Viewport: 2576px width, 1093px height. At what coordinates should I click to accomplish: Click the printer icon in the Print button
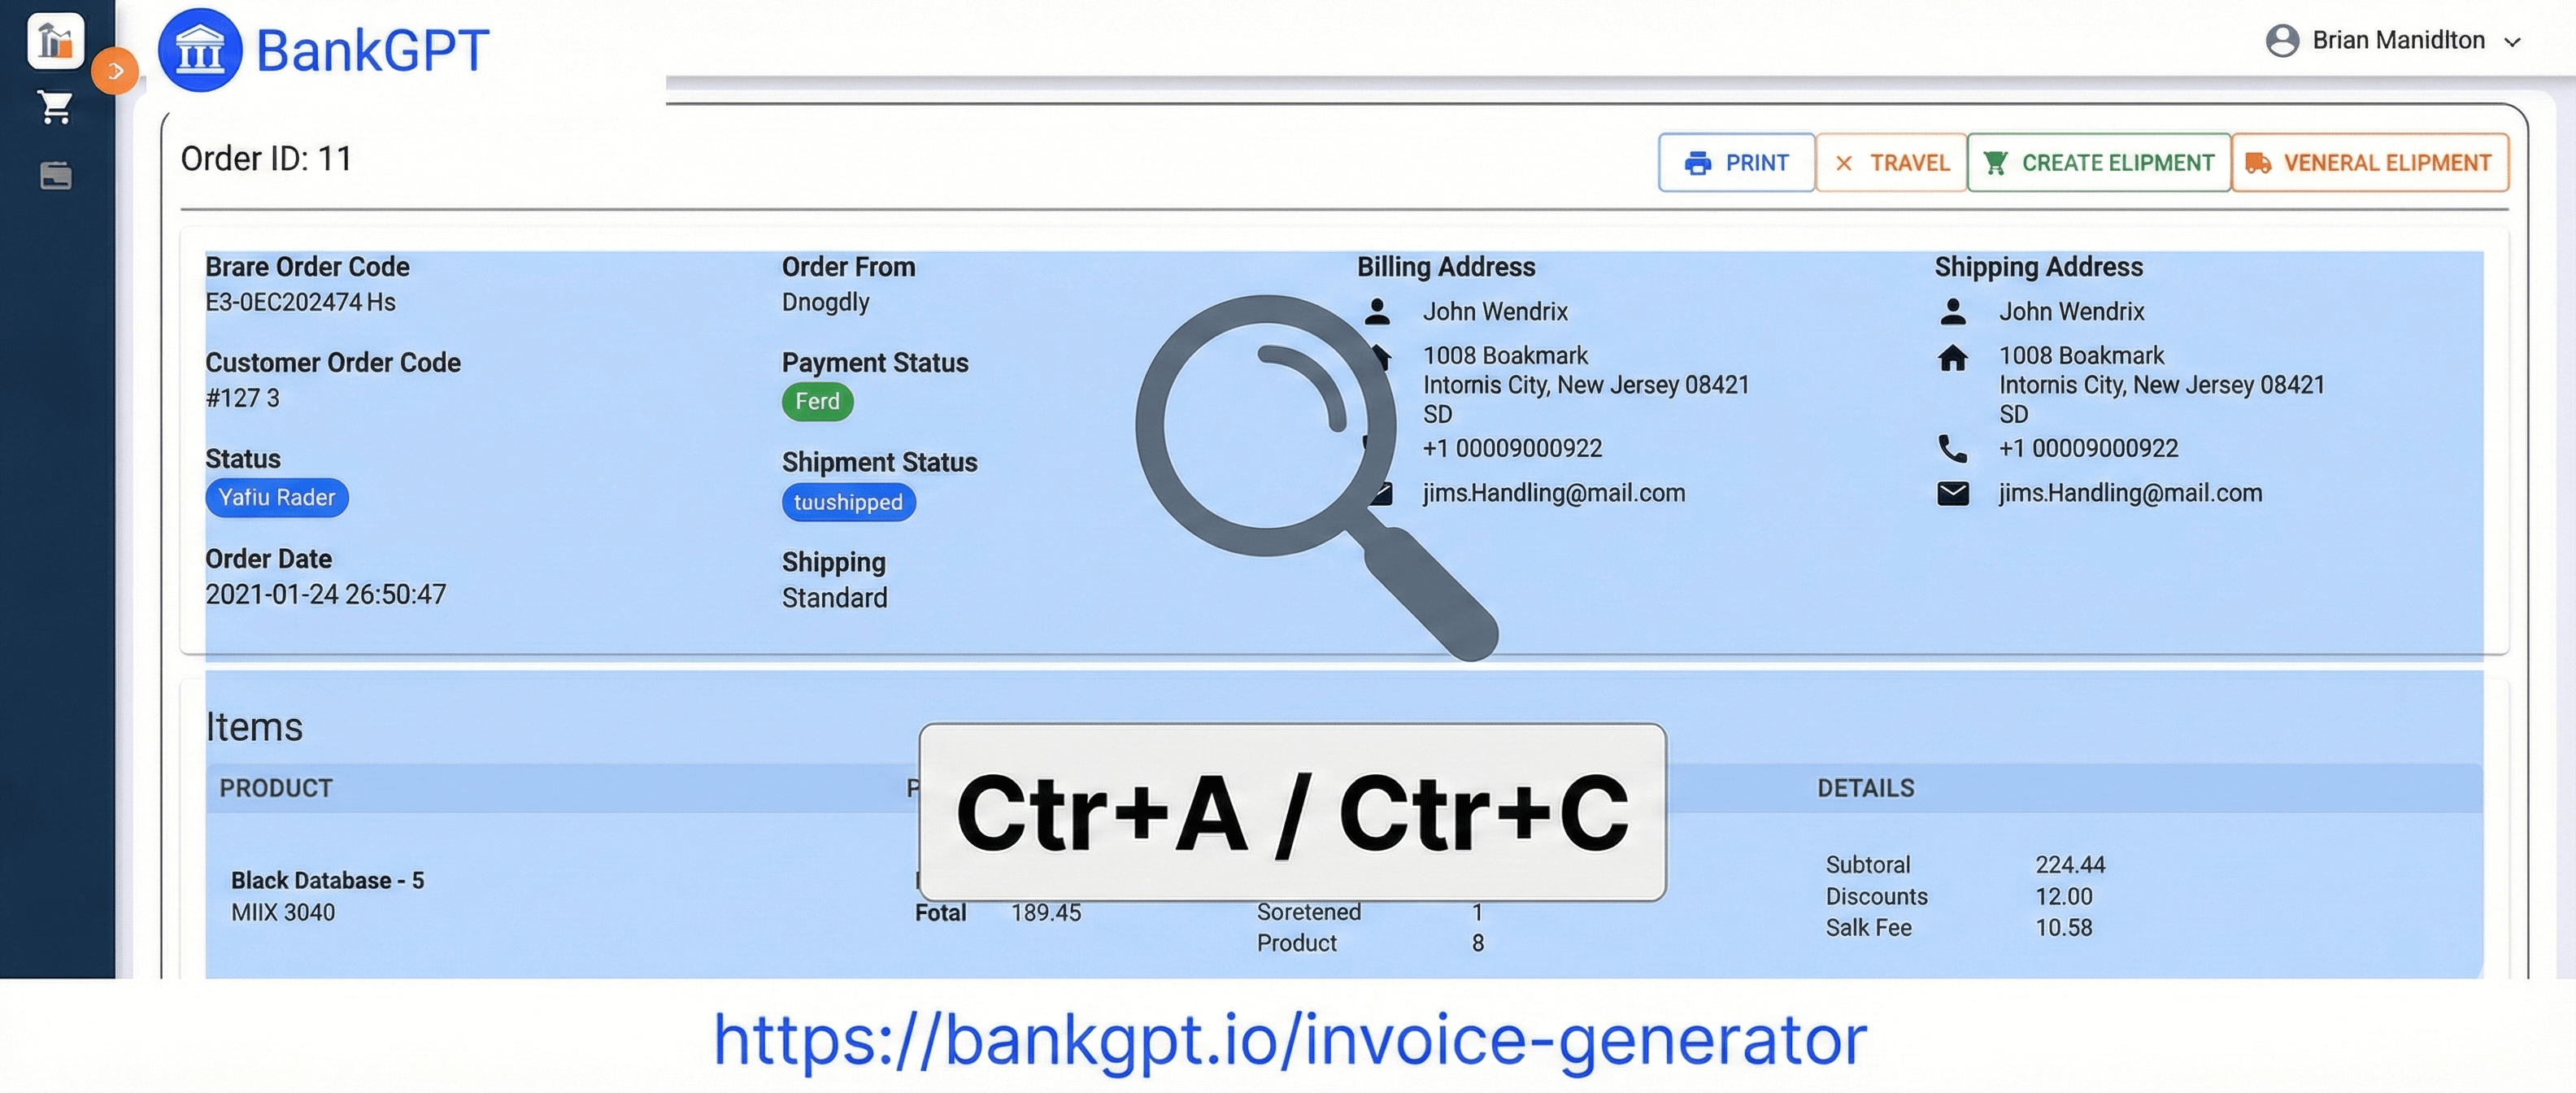tap(1698, 162)
